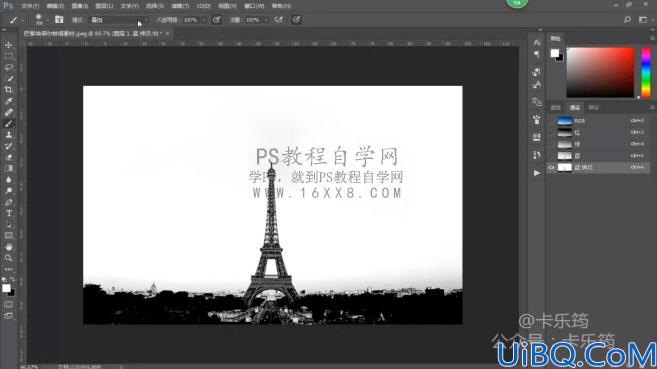Pick a color in the color field
The image size is (657, 369).
tap(600, 72)
